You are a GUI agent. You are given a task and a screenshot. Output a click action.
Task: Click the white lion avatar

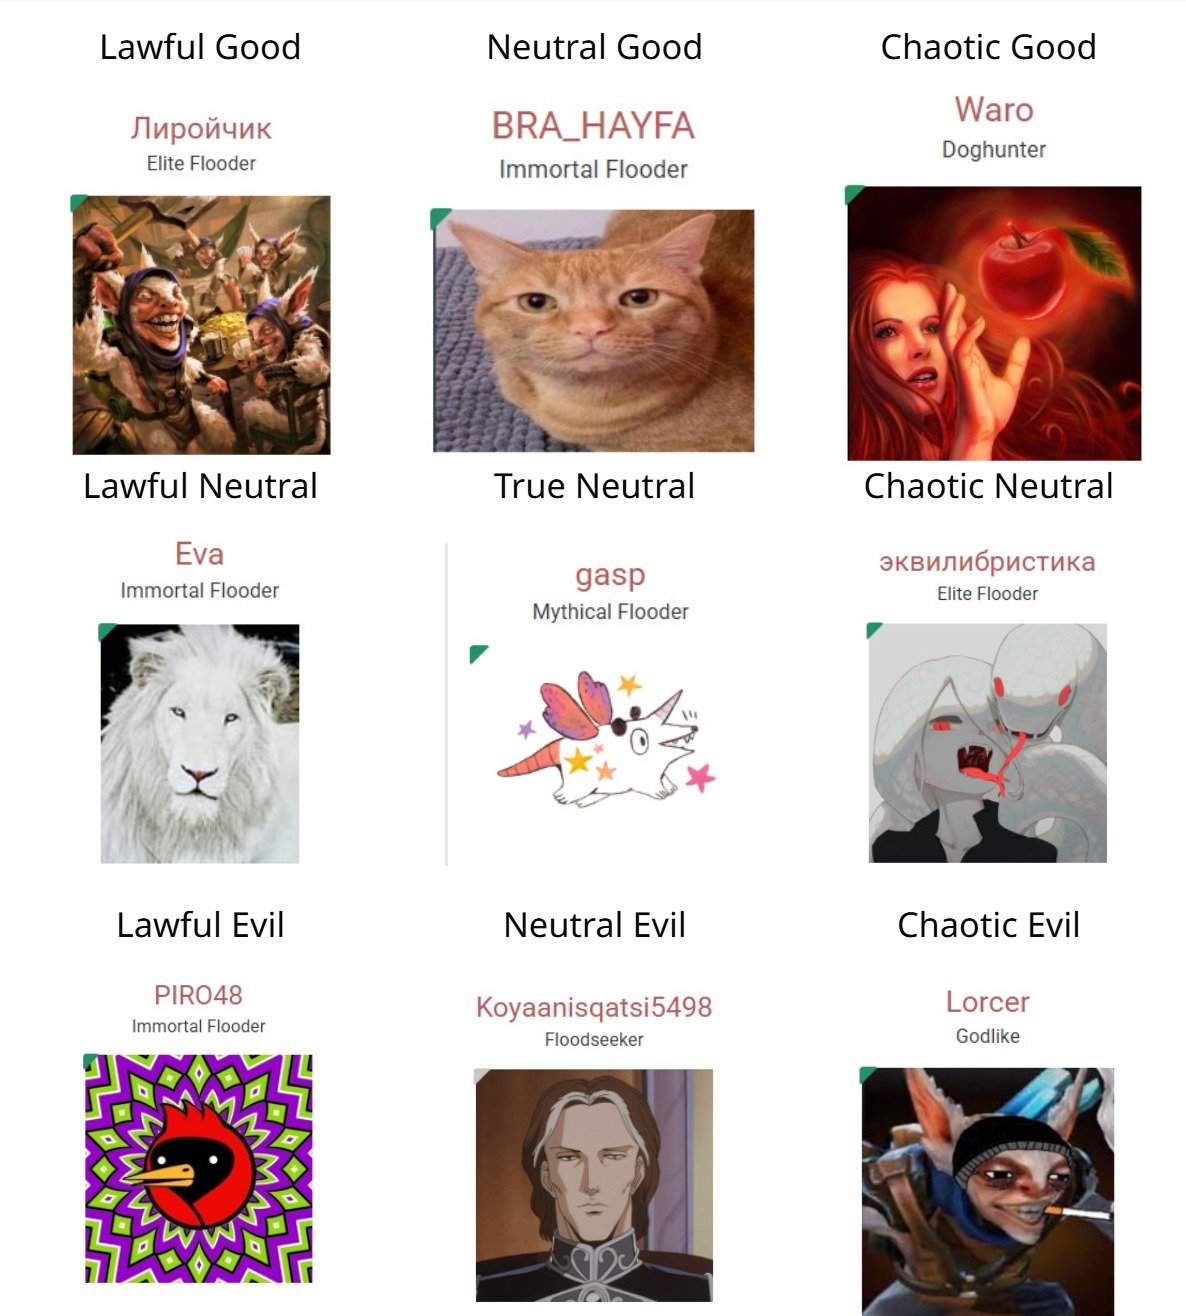click(200, 744)
